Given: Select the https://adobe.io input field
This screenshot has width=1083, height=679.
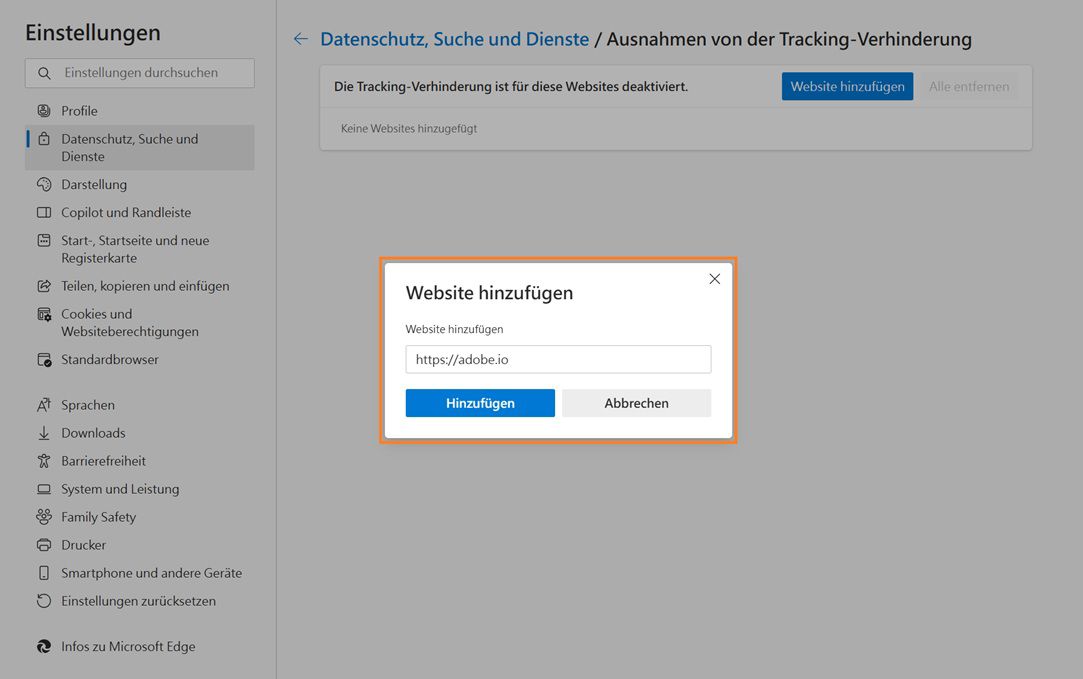Looking at the screenshot, I should (558, 359).
